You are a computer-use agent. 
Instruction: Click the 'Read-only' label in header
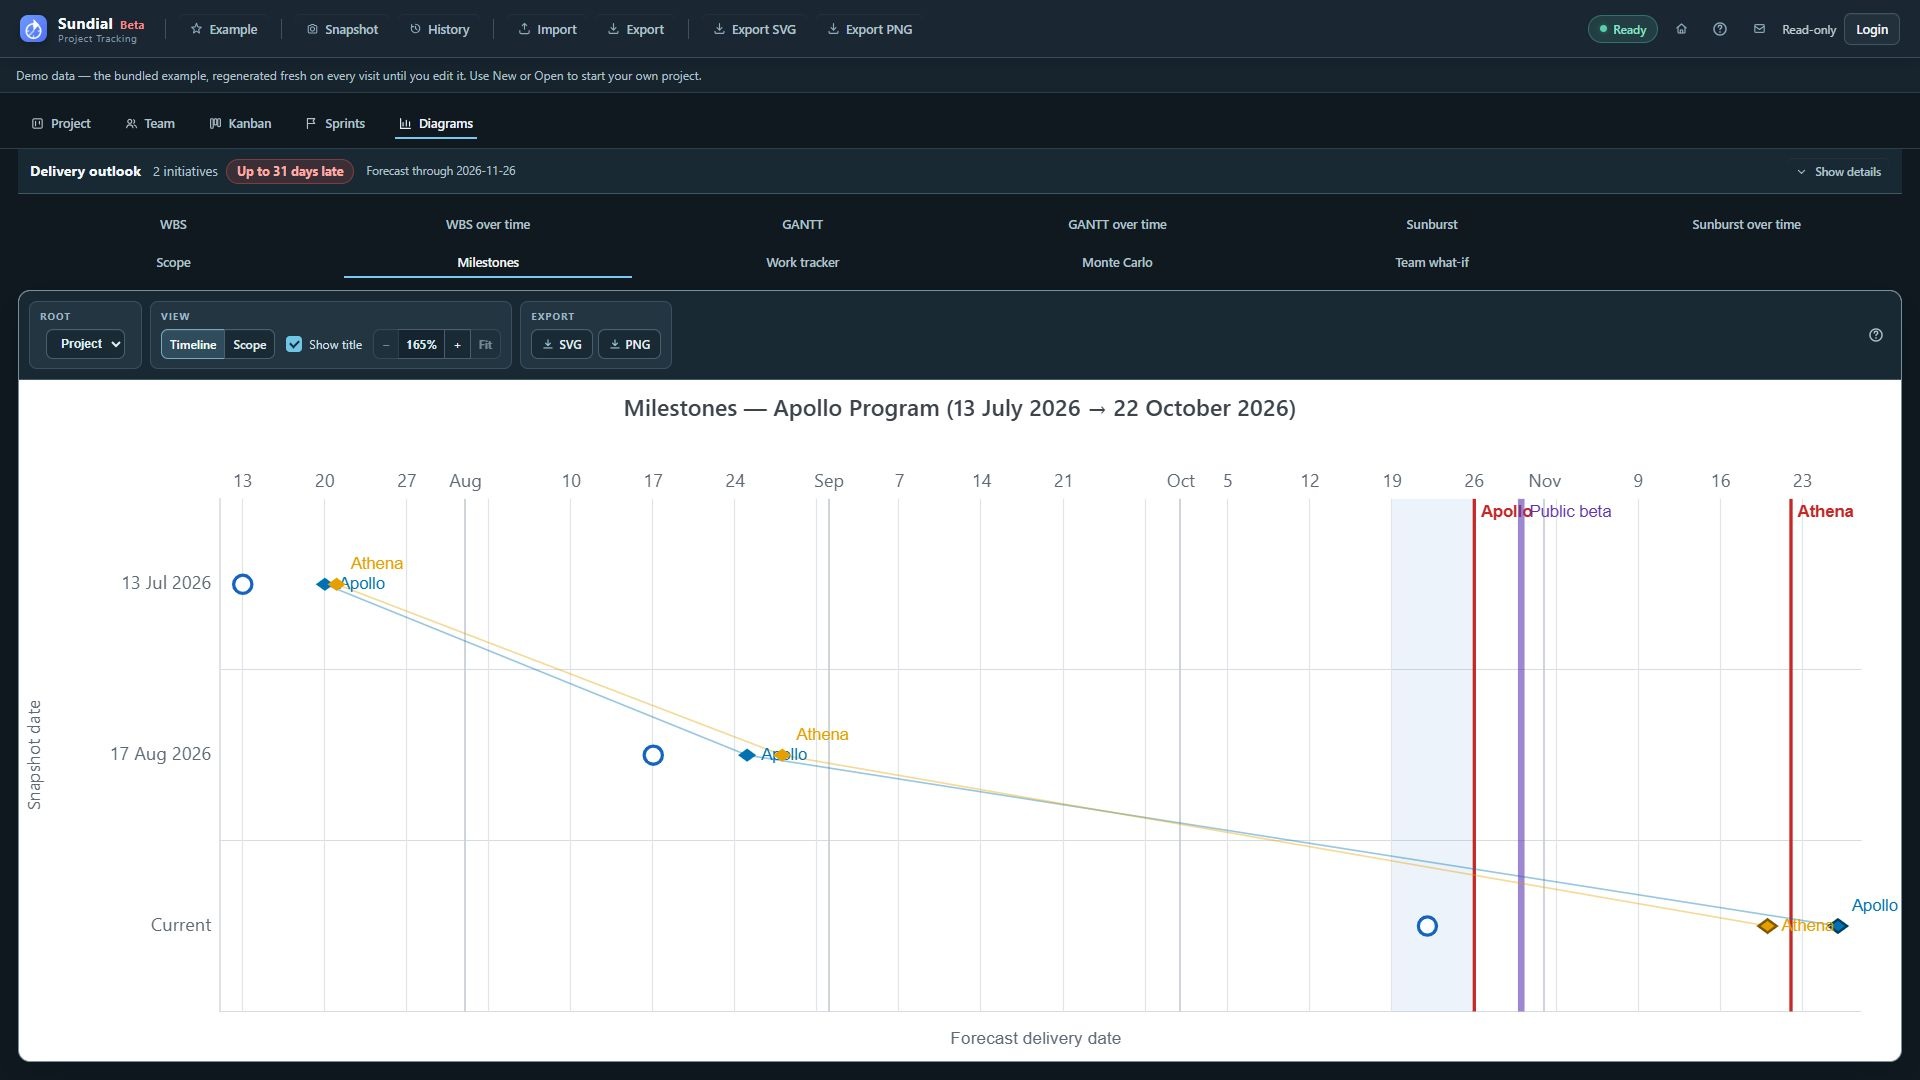(x=1809, y=30)
